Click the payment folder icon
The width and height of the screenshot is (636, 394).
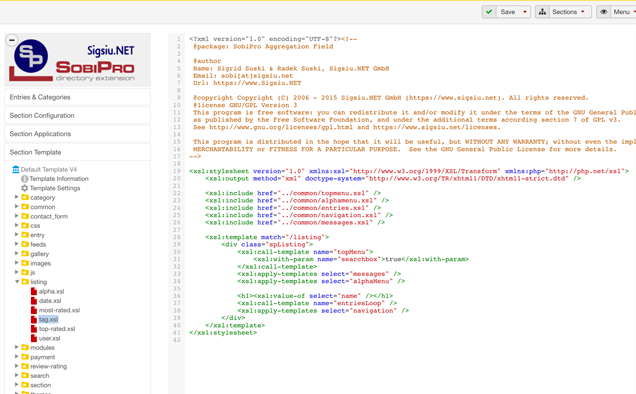coord(25,357)
